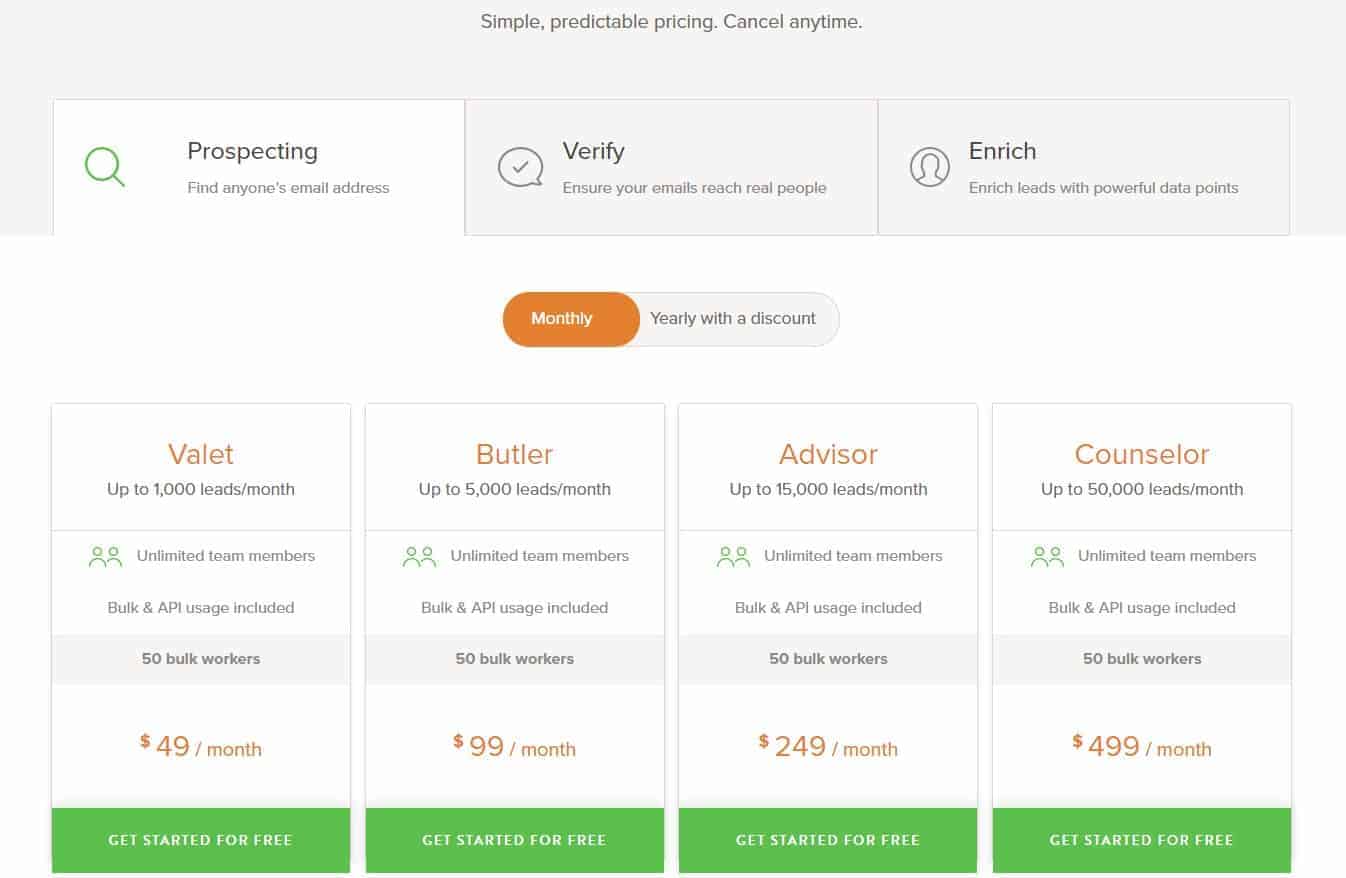Click the Counselor plan title
The width and height of the screenshot is (1346, 878).
click(1142, 454)
